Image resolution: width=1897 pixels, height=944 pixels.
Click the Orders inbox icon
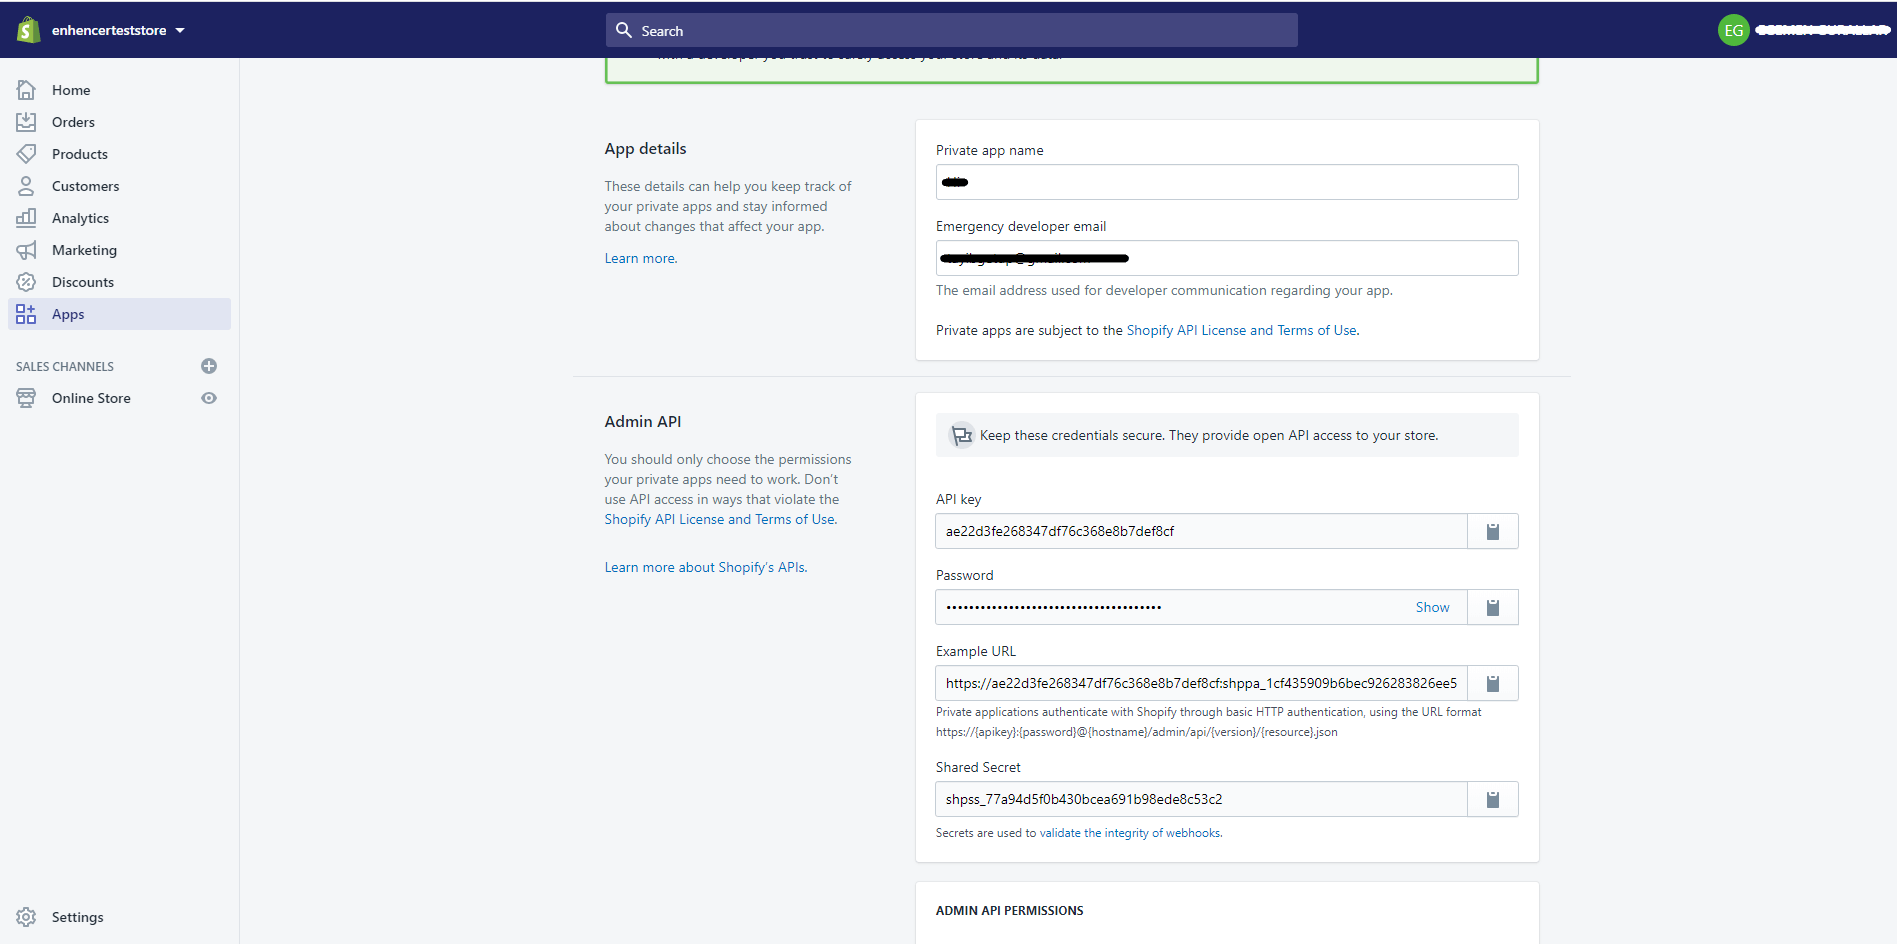click(x=26, y=122)
